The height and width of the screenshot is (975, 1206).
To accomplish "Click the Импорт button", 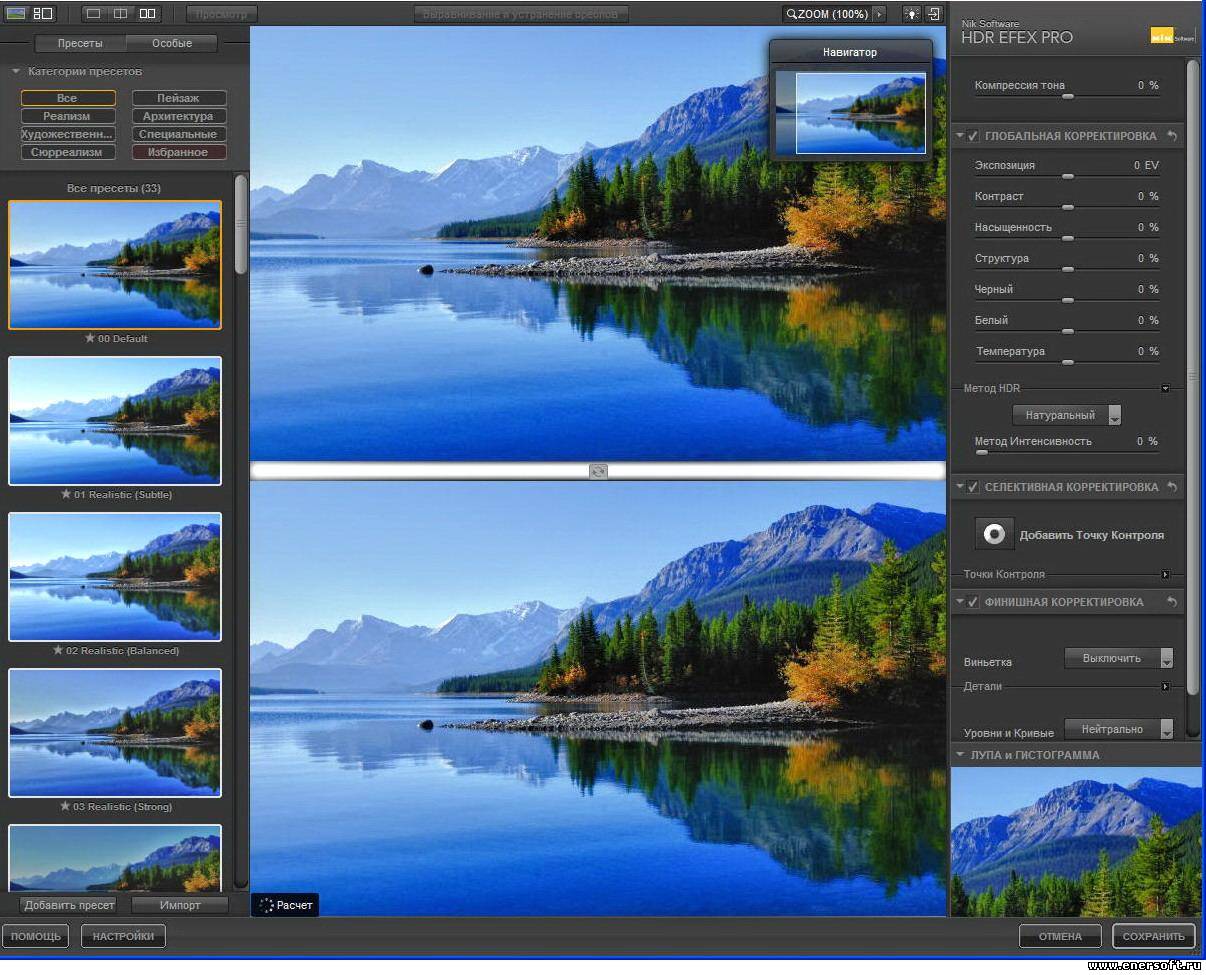I will coord(180,905).
